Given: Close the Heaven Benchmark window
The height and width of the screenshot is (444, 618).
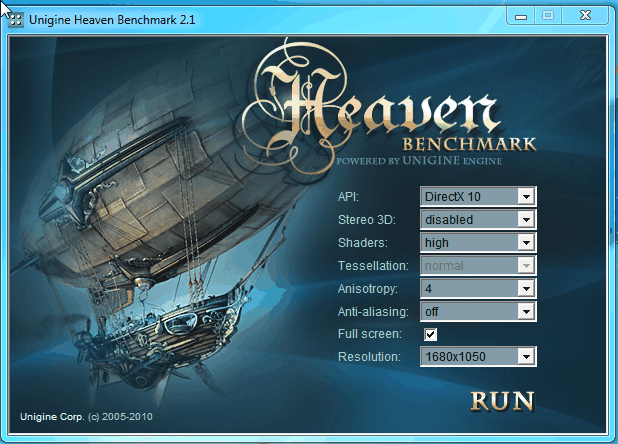Looking at the screenshot, I should tap(586, 16).
